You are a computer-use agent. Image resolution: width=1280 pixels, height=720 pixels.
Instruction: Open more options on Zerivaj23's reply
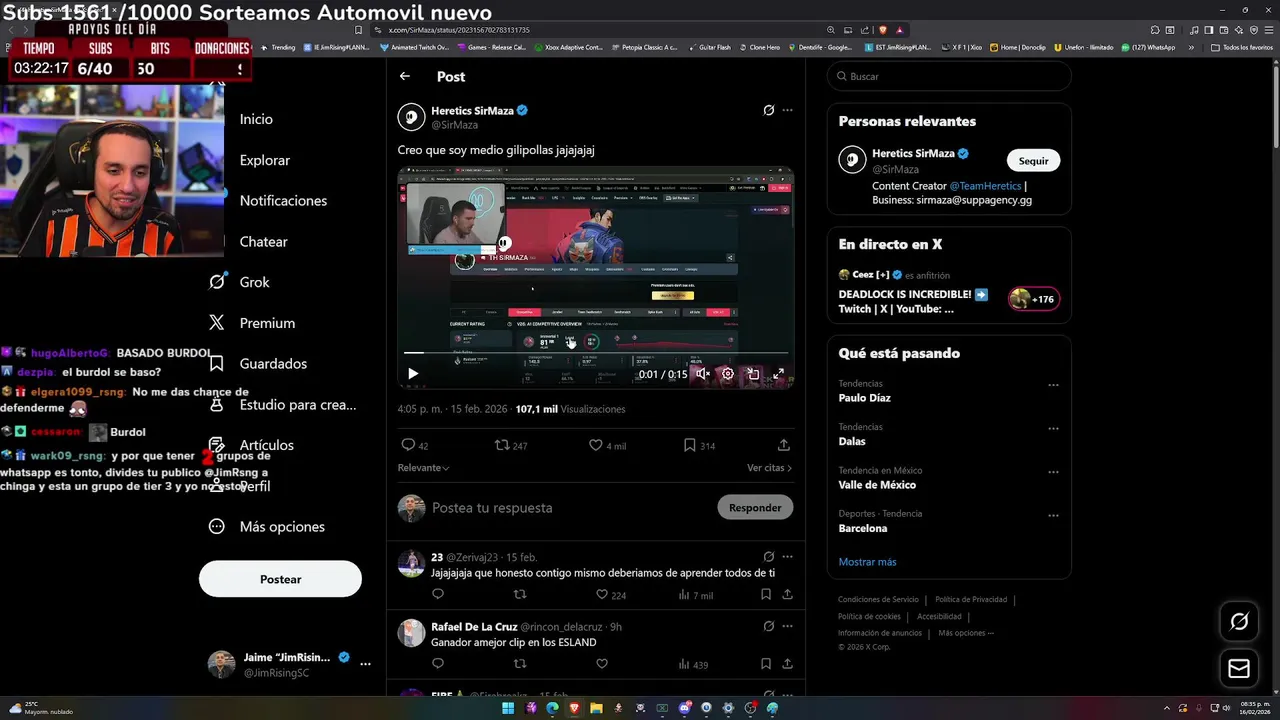787,557
